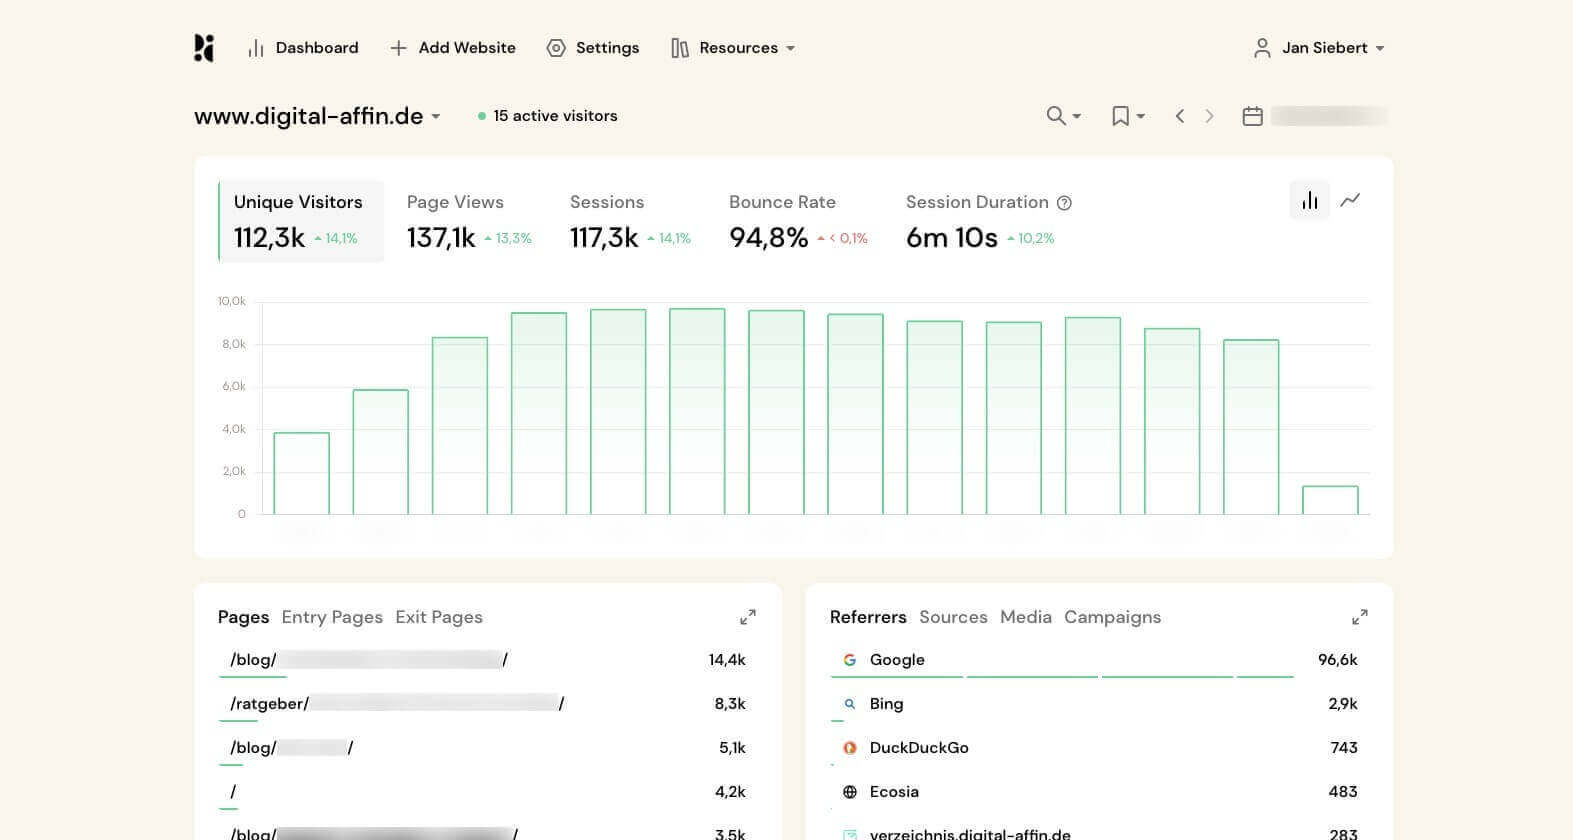Click the 2,9k Bing visitor count
The width and height of the screenshot is (1573, 840).
tap(1343, 704)
